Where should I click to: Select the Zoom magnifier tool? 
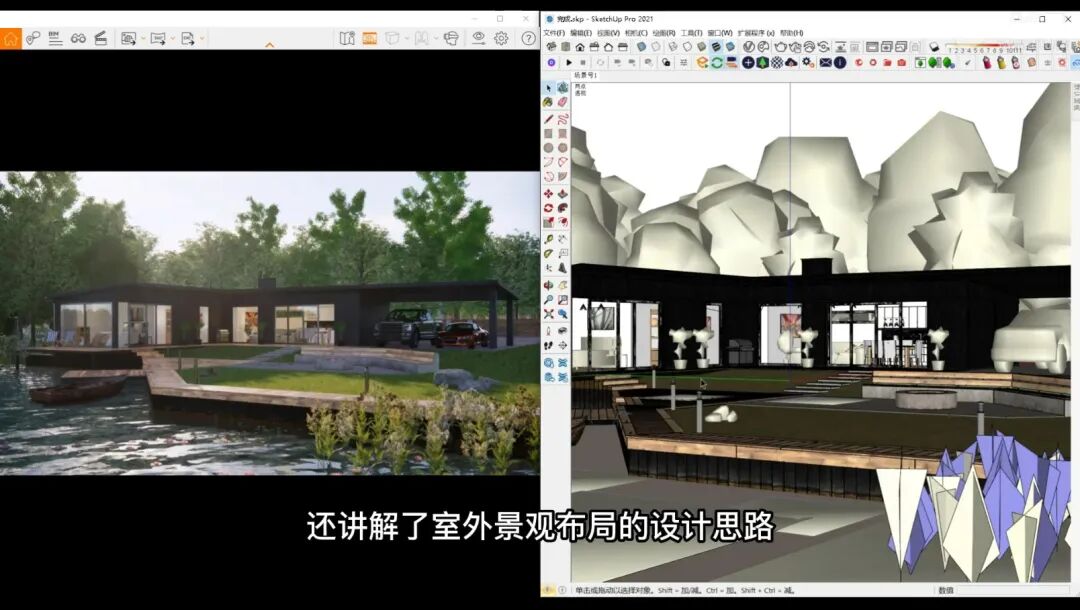tap(548, 299)
